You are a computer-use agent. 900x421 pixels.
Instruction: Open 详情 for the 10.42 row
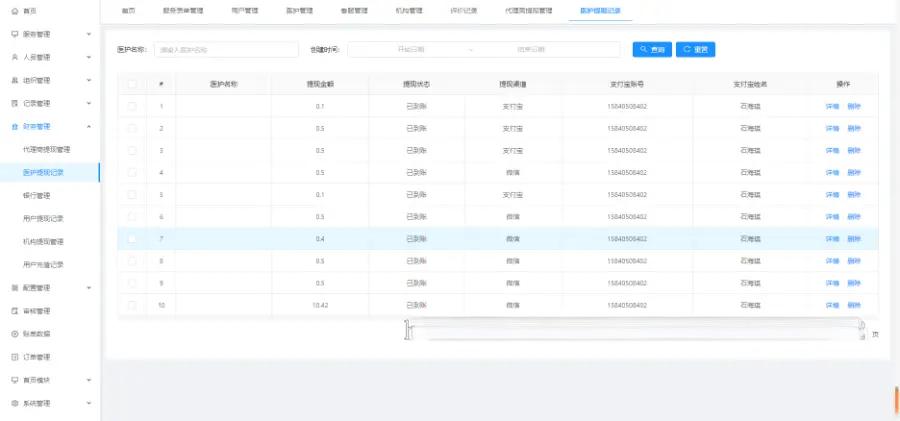point(832,305)
